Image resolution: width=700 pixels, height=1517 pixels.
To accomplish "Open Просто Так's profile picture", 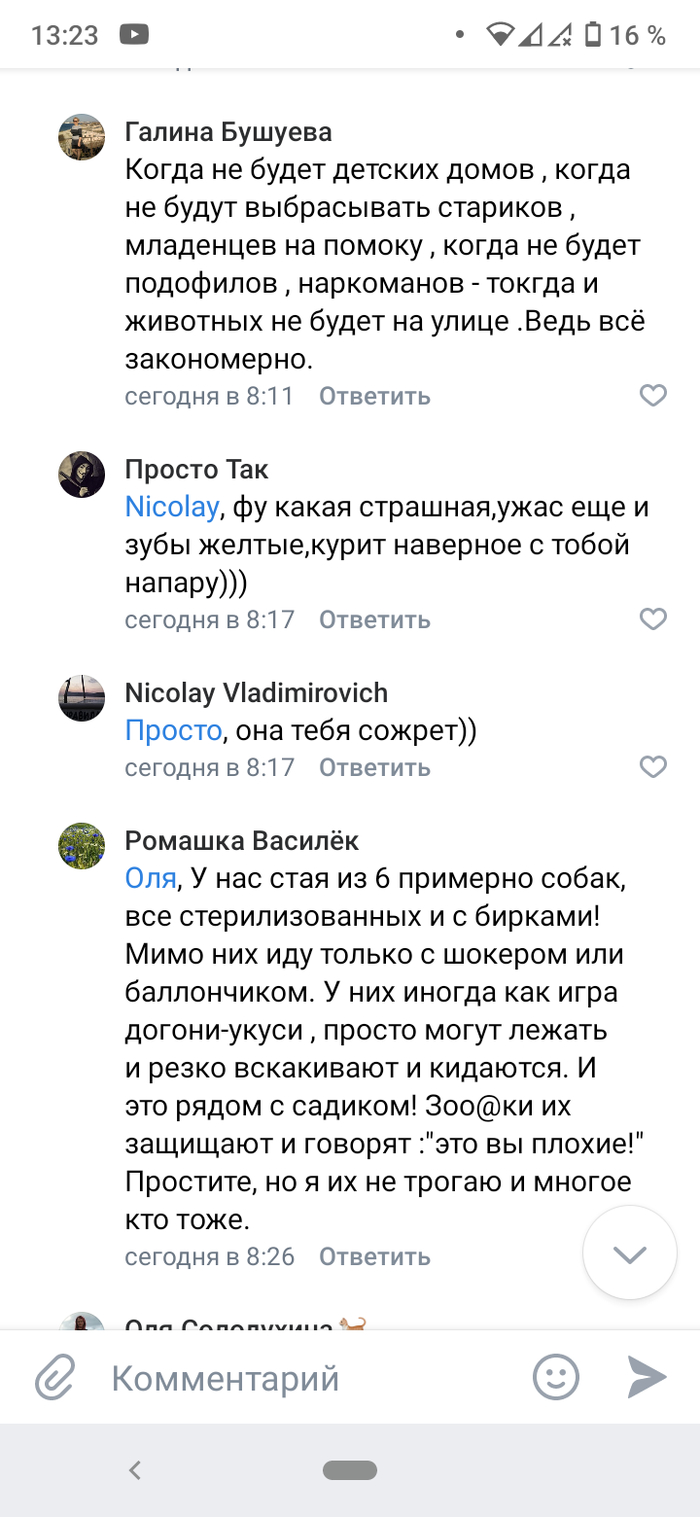I will point(82,474).
